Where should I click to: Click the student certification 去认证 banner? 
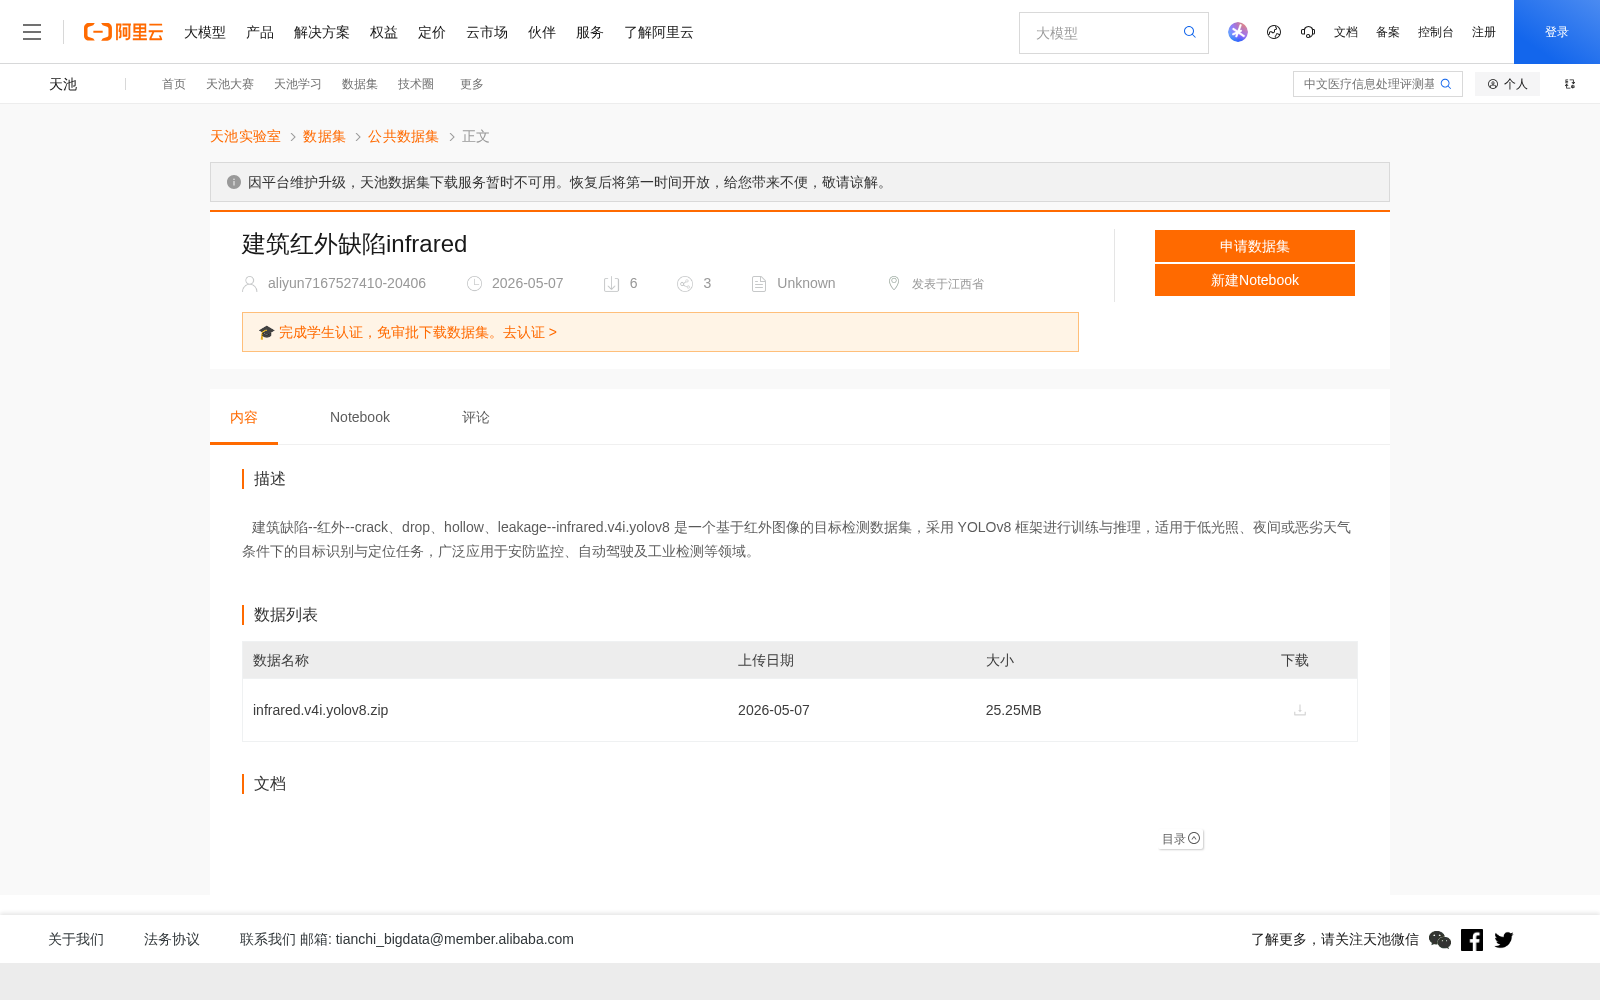tap(660, 332)
